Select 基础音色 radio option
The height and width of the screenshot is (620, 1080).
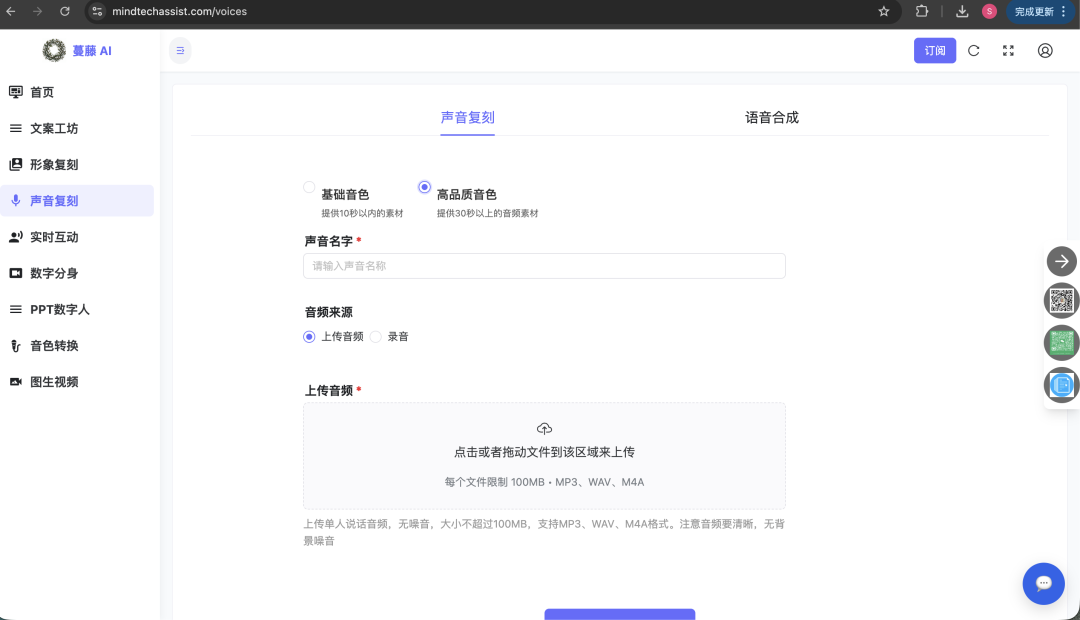pyautogui.click(x=309, y=187)
